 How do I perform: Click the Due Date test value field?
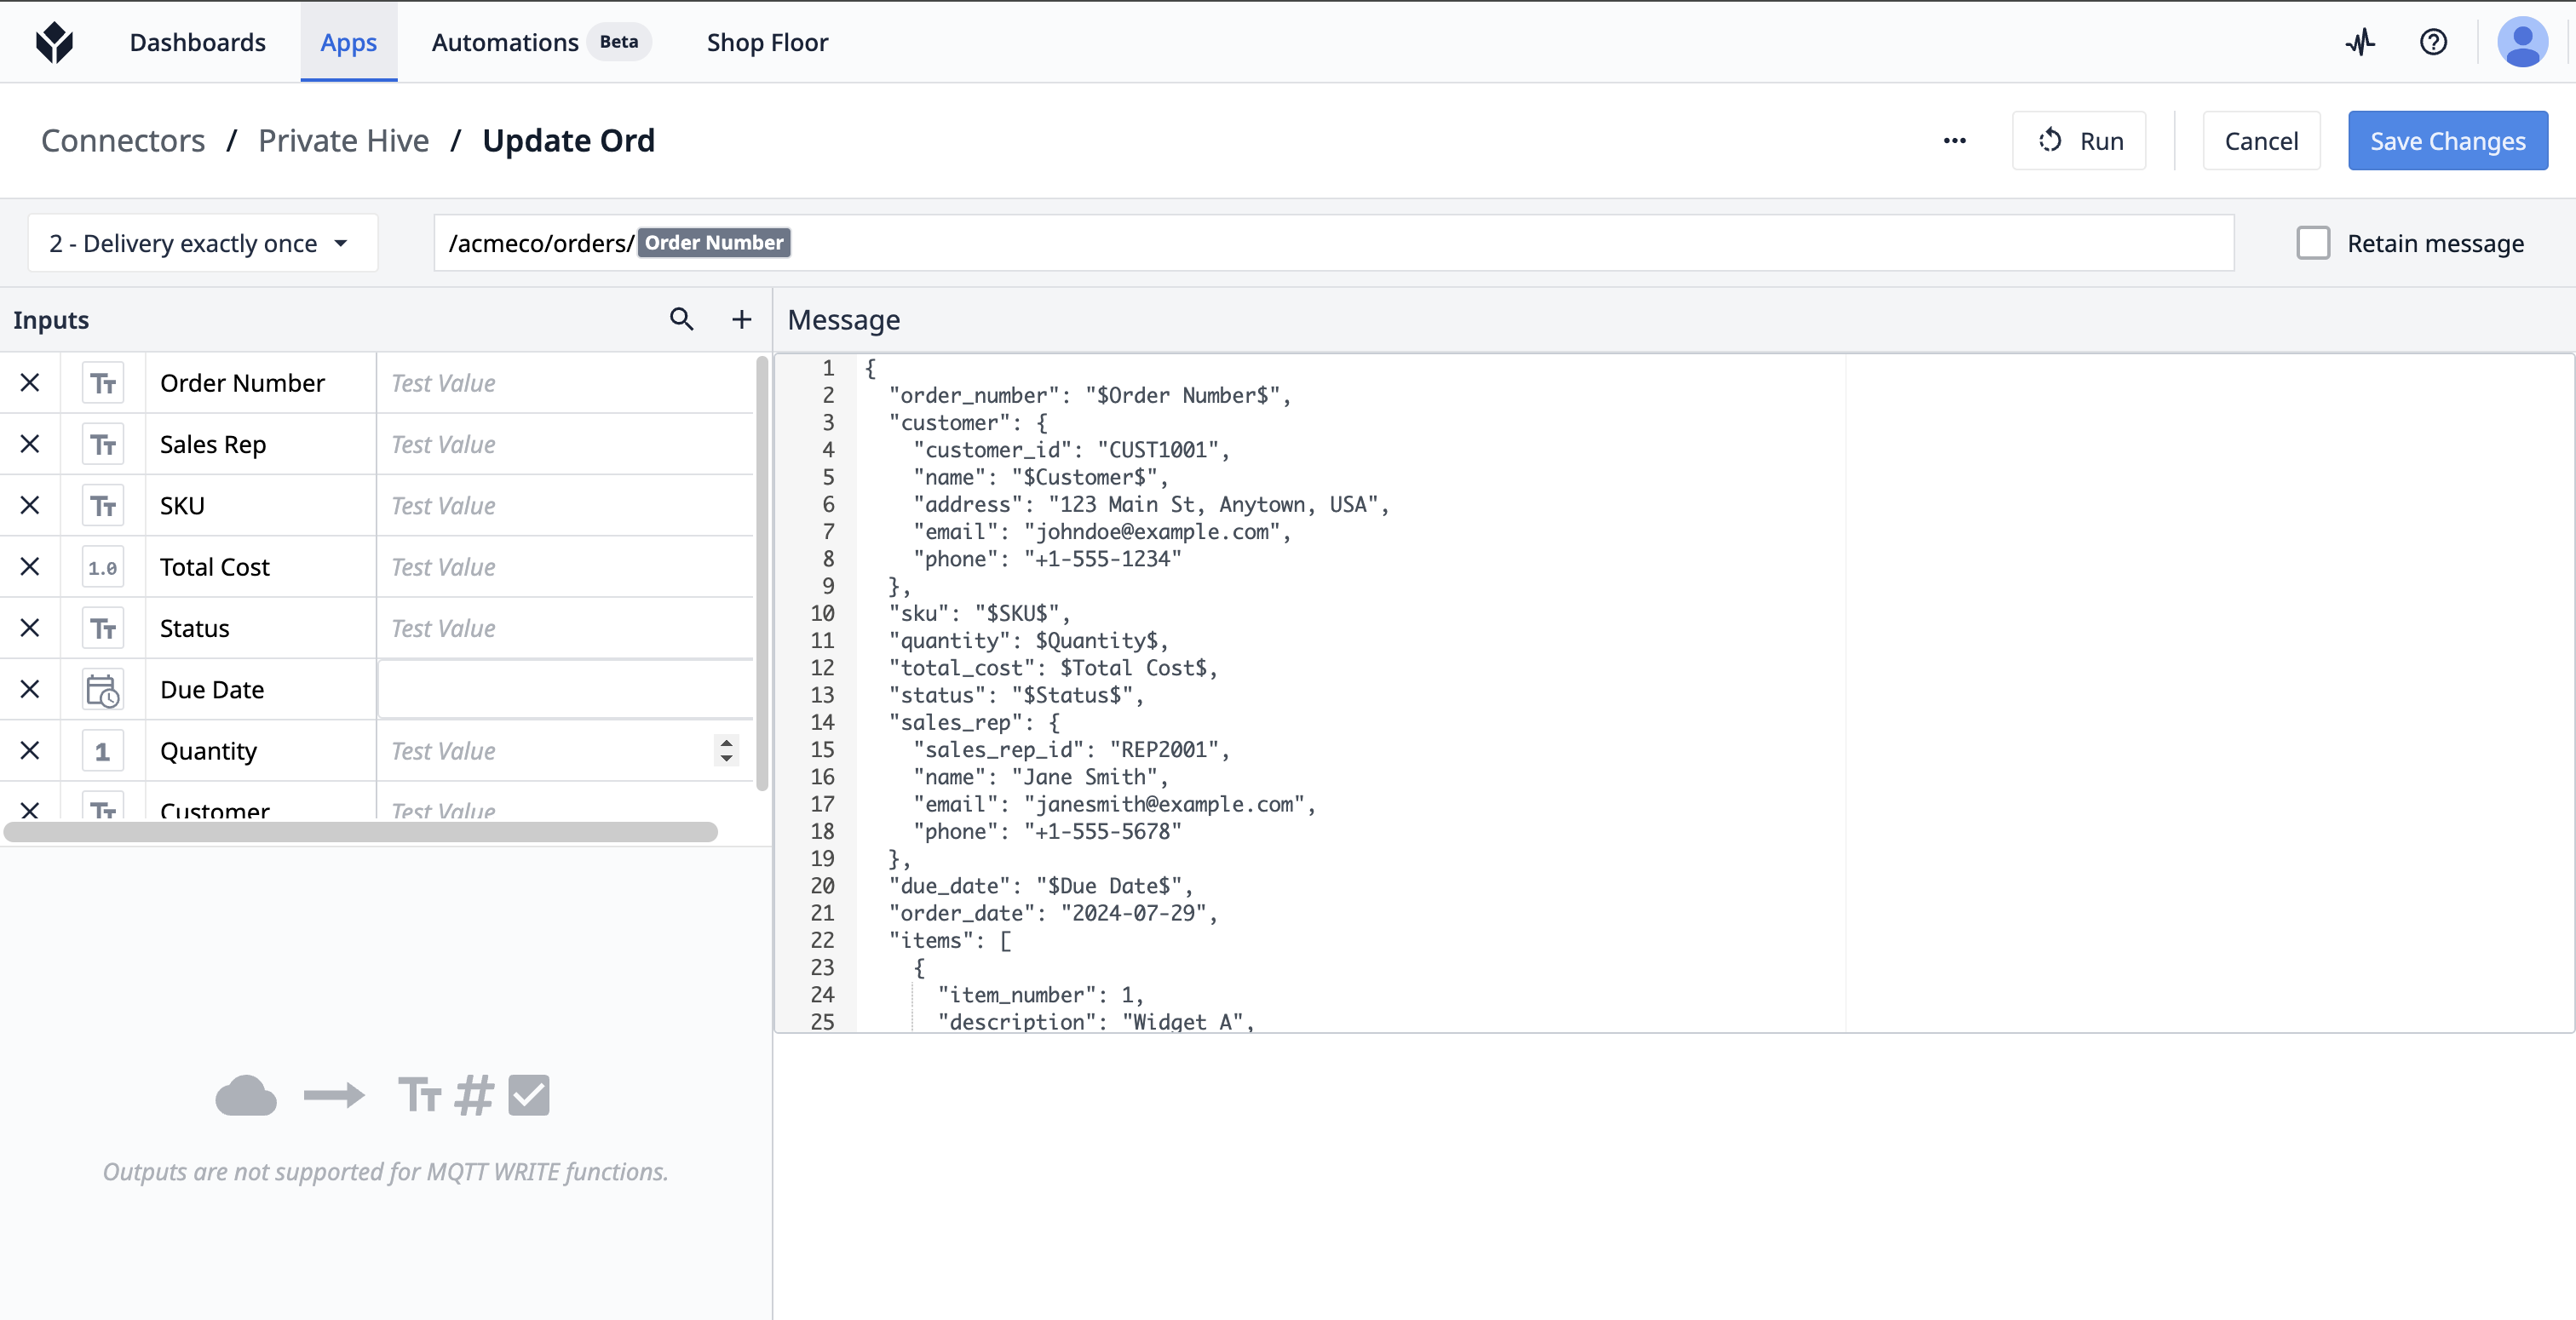(x=565, y=689)
